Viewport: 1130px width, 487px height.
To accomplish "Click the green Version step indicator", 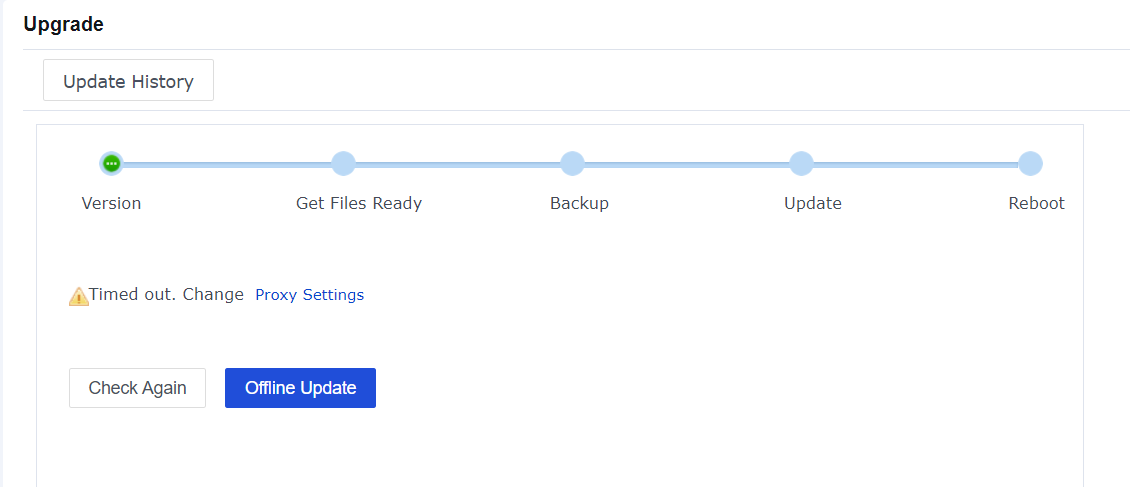I will point(111,163).
